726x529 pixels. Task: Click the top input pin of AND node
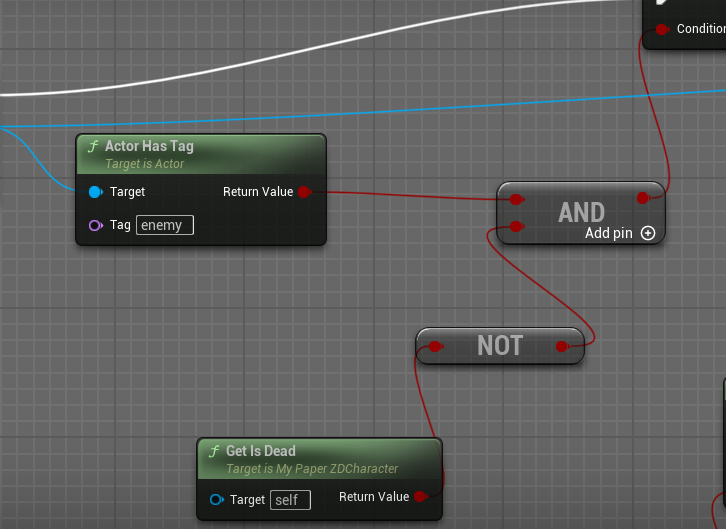coord(516,199)
